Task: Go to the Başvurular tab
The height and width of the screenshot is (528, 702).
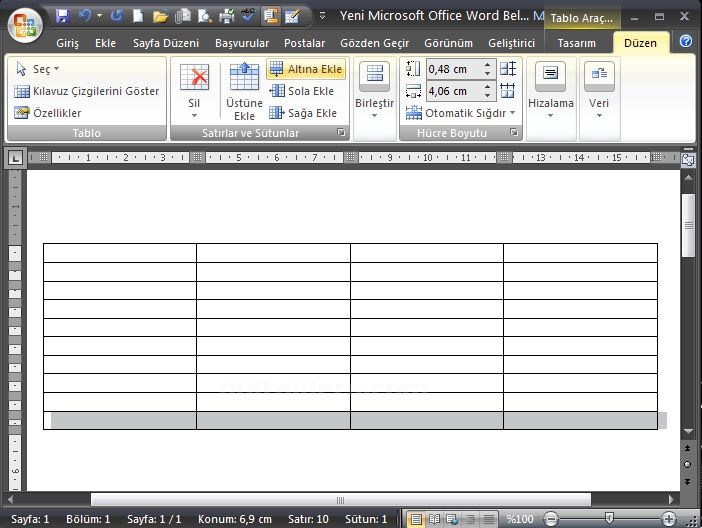Action: pyautogui.click(x=242, y=43)
